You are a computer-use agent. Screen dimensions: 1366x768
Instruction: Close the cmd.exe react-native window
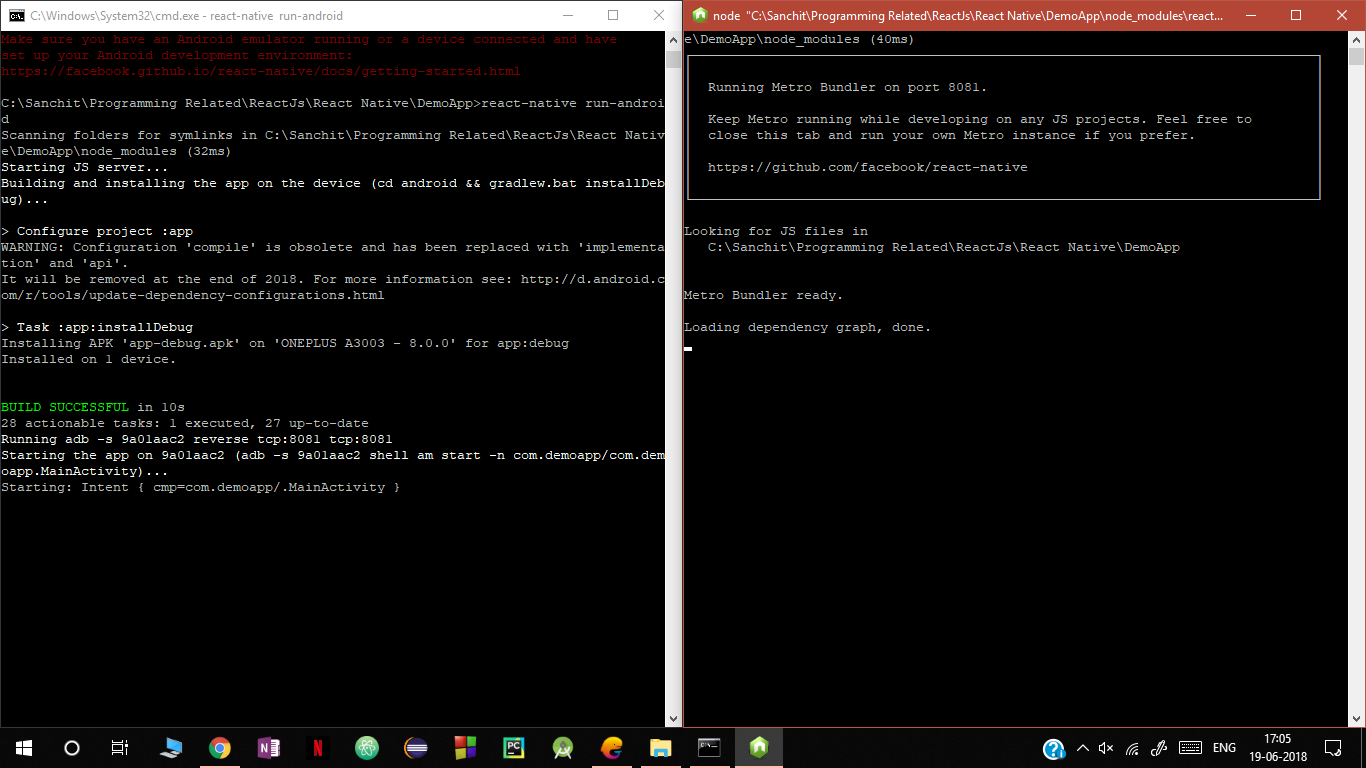tap(659, 15)
